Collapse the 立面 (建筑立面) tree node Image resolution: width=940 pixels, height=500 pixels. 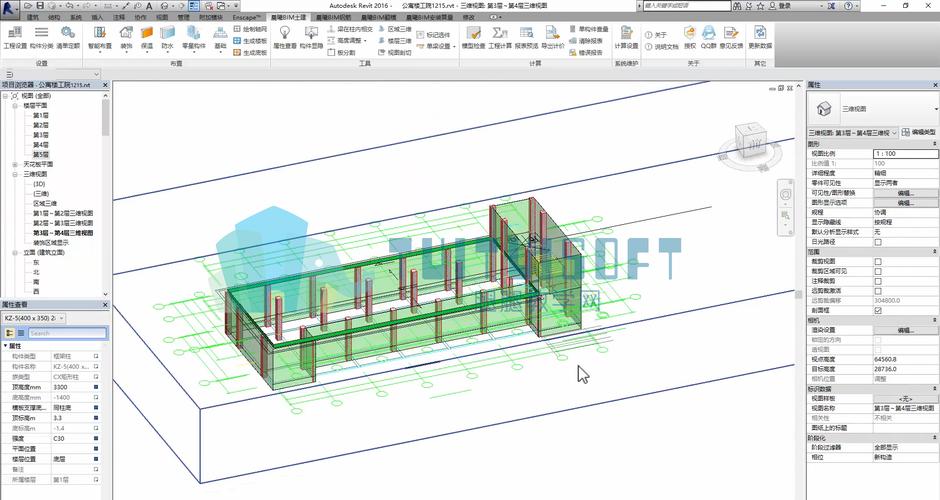pos(15,252)
